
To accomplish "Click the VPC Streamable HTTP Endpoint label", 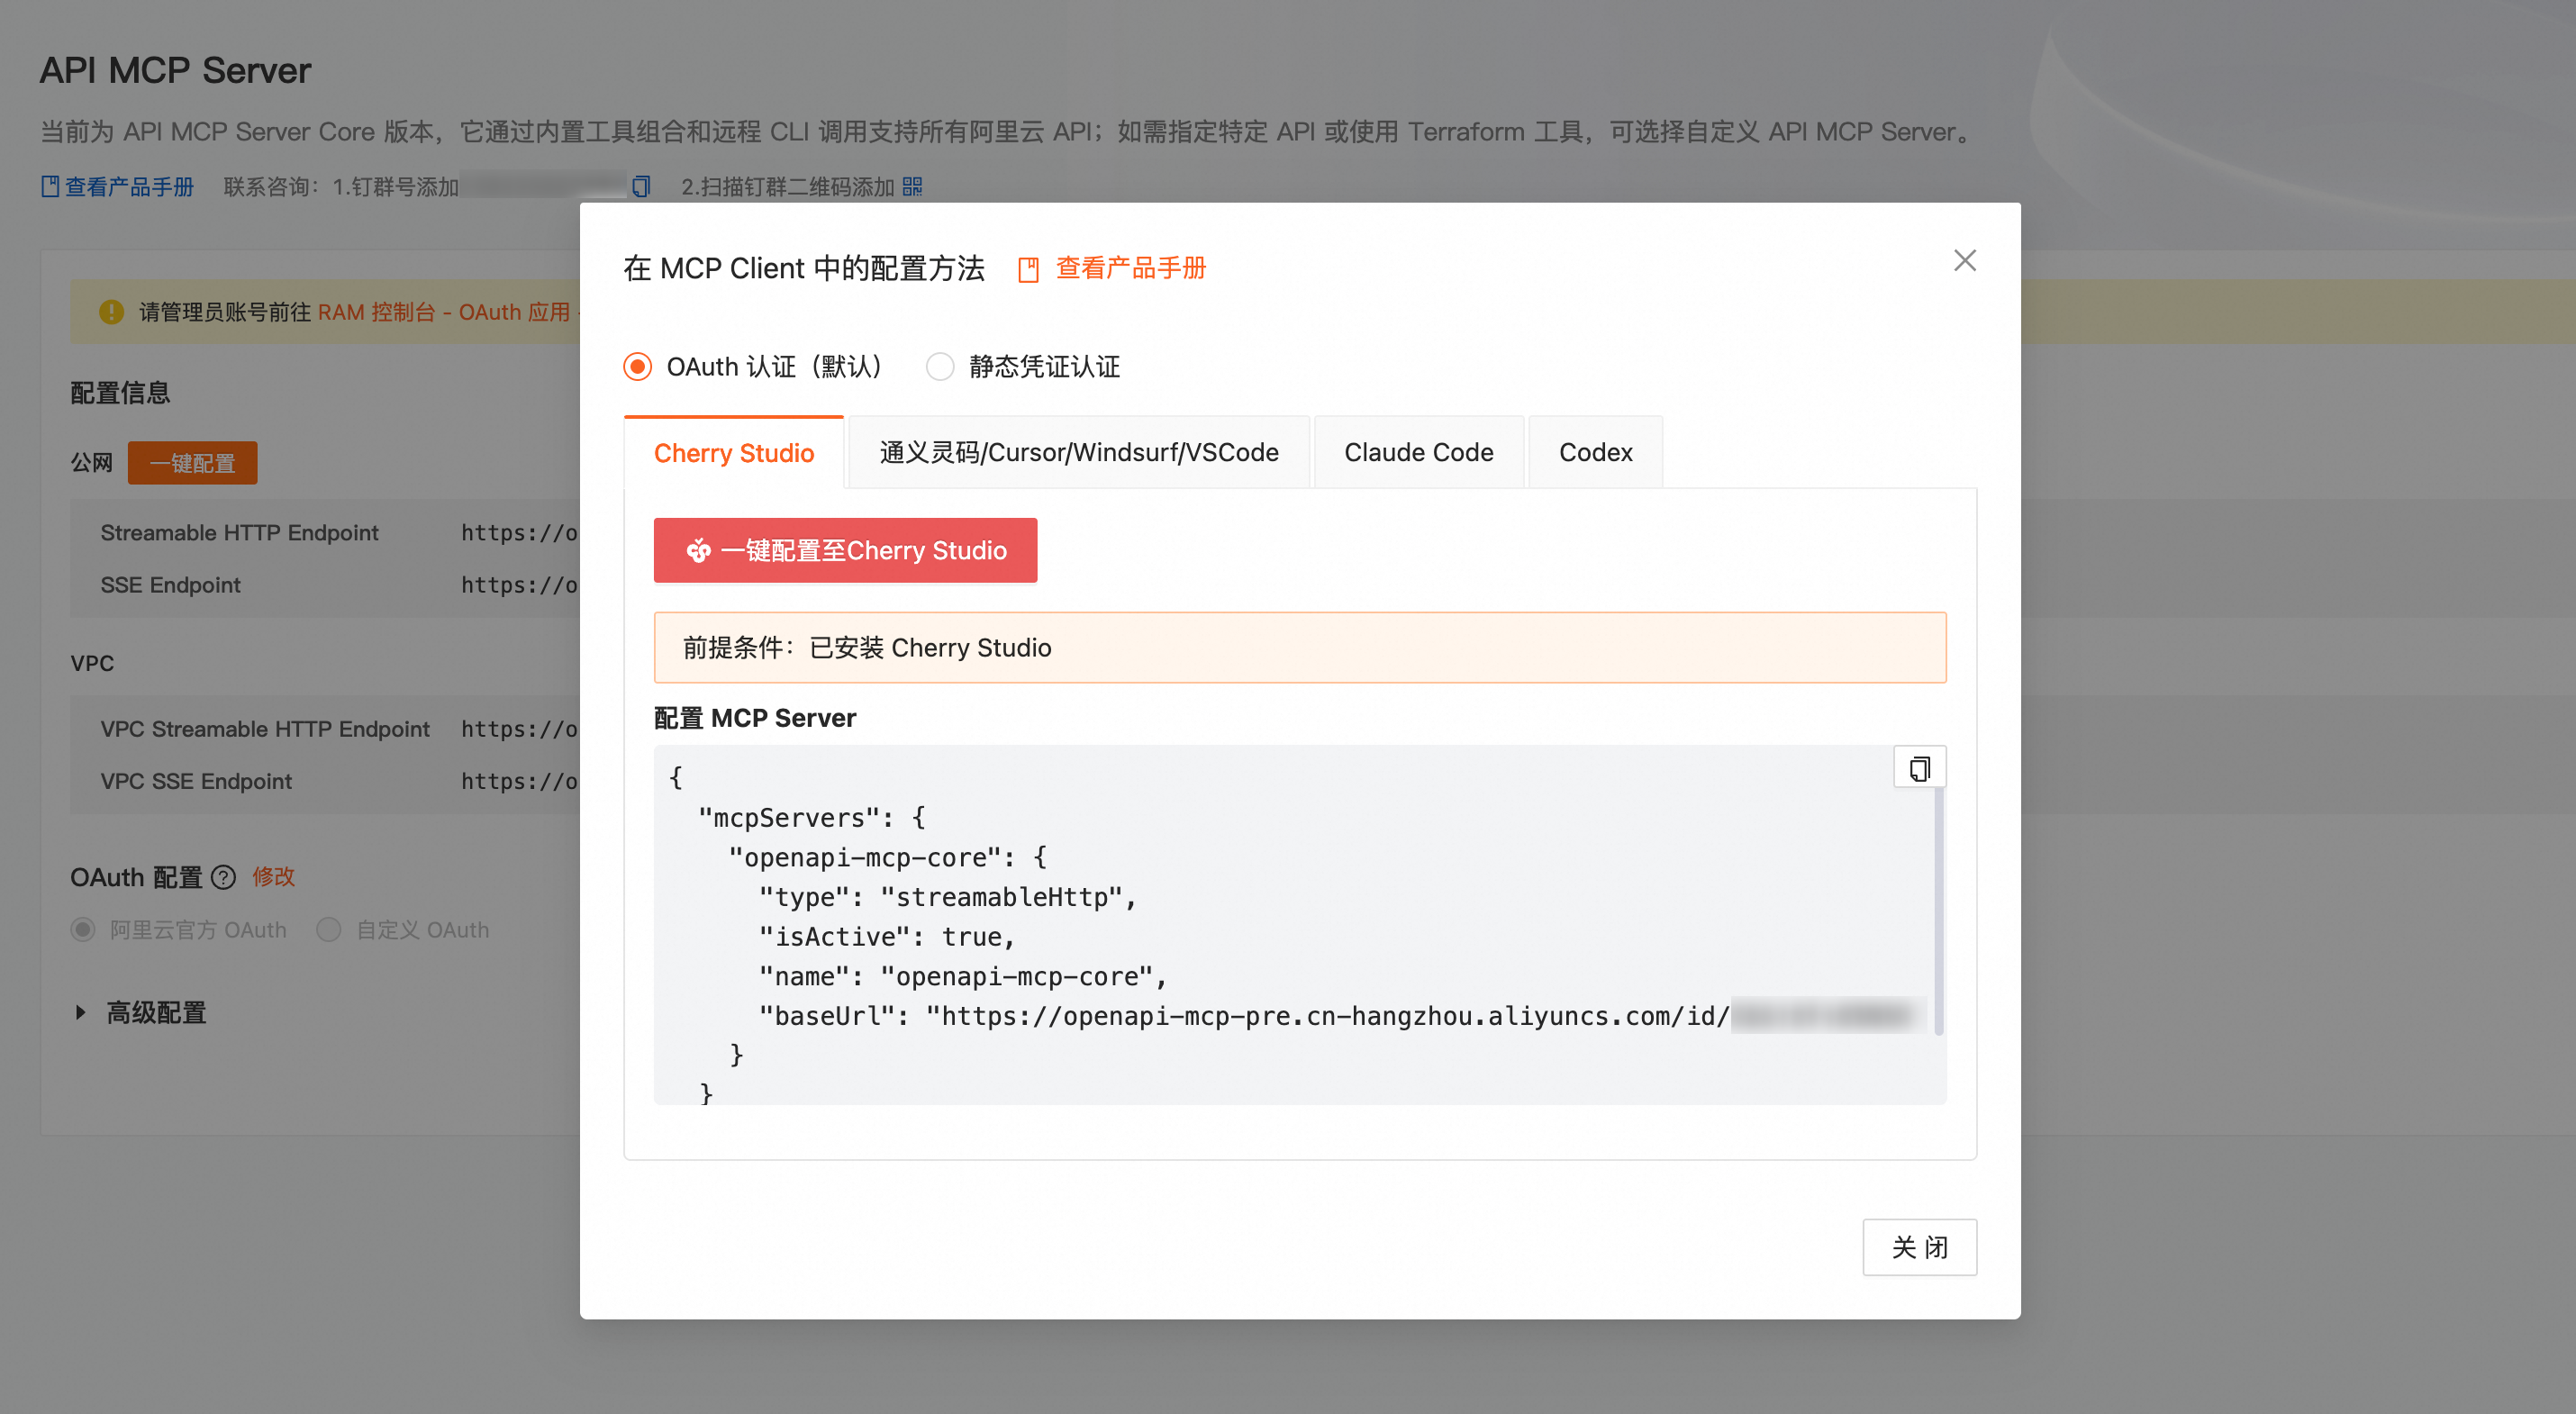I will click(x=265, y=729).
